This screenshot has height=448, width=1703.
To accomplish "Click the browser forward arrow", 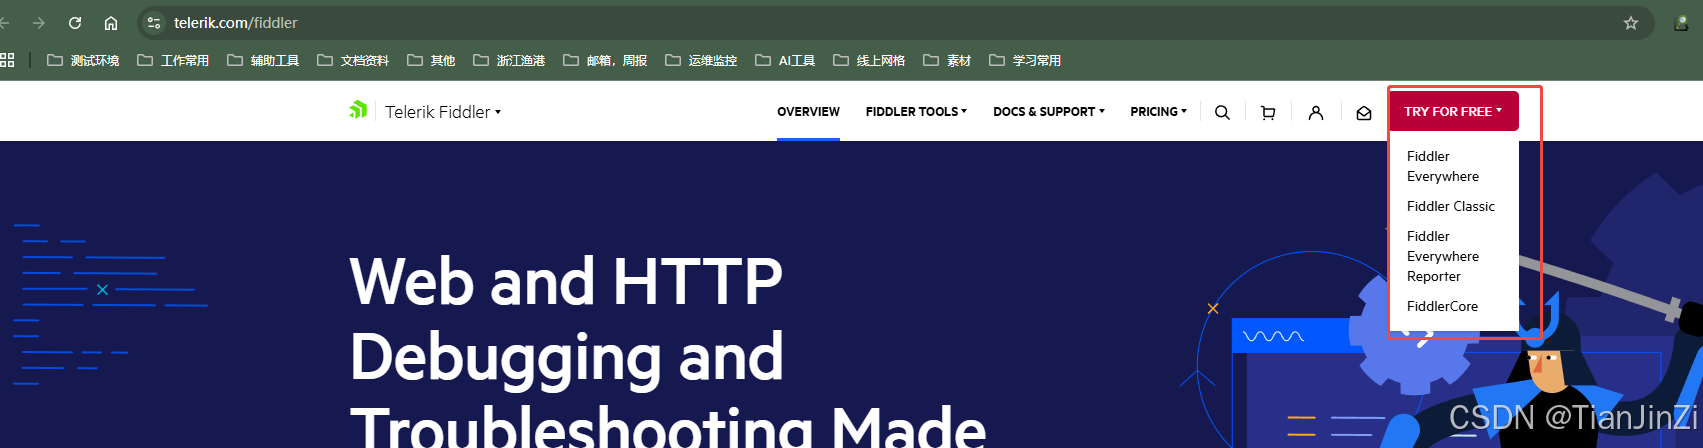I will (39, 22).
